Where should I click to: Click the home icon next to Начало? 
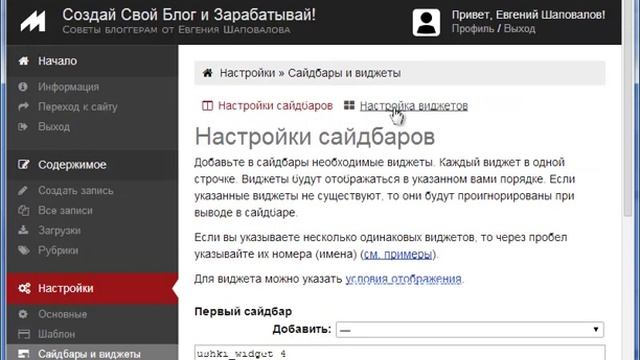click(24, 61)
